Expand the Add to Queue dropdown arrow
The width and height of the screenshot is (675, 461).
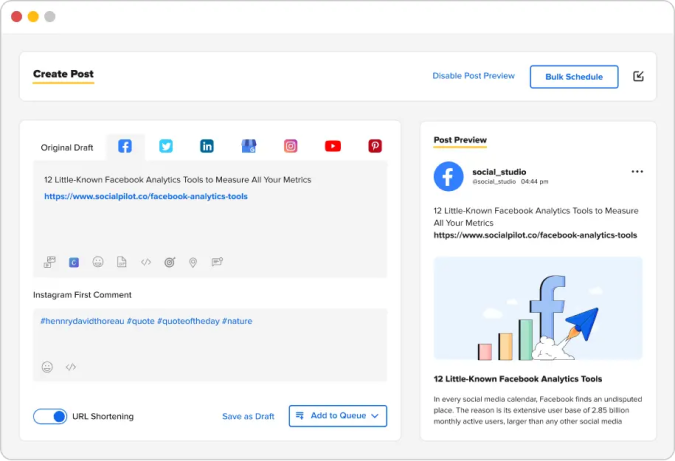375,416
